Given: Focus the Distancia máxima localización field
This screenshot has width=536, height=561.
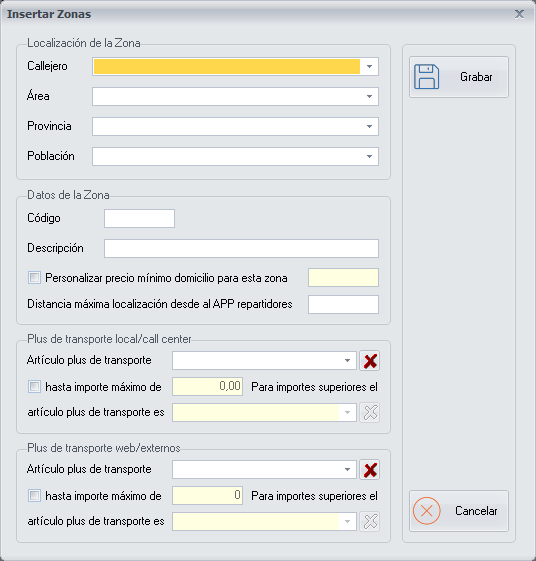Looking at the screenshot, I should (x=343, y=304).
